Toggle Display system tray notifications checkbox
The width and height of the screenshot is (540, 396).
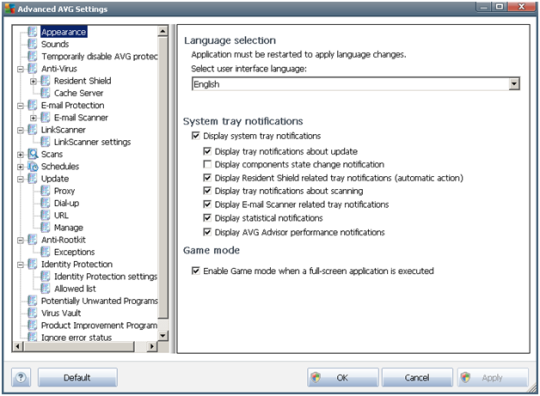[x=196, y=136]
